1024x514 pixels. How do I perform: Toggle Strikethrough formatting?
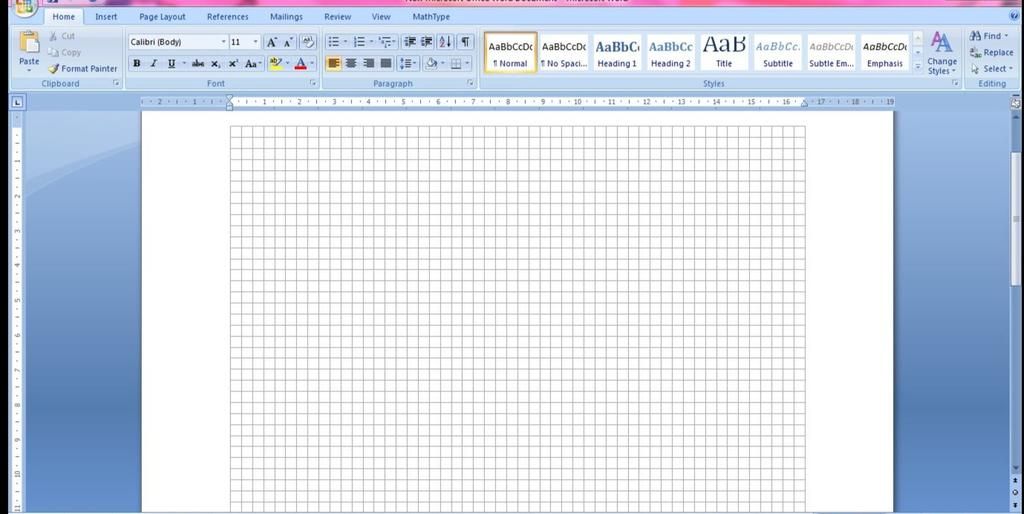click(x=198, y=63)
